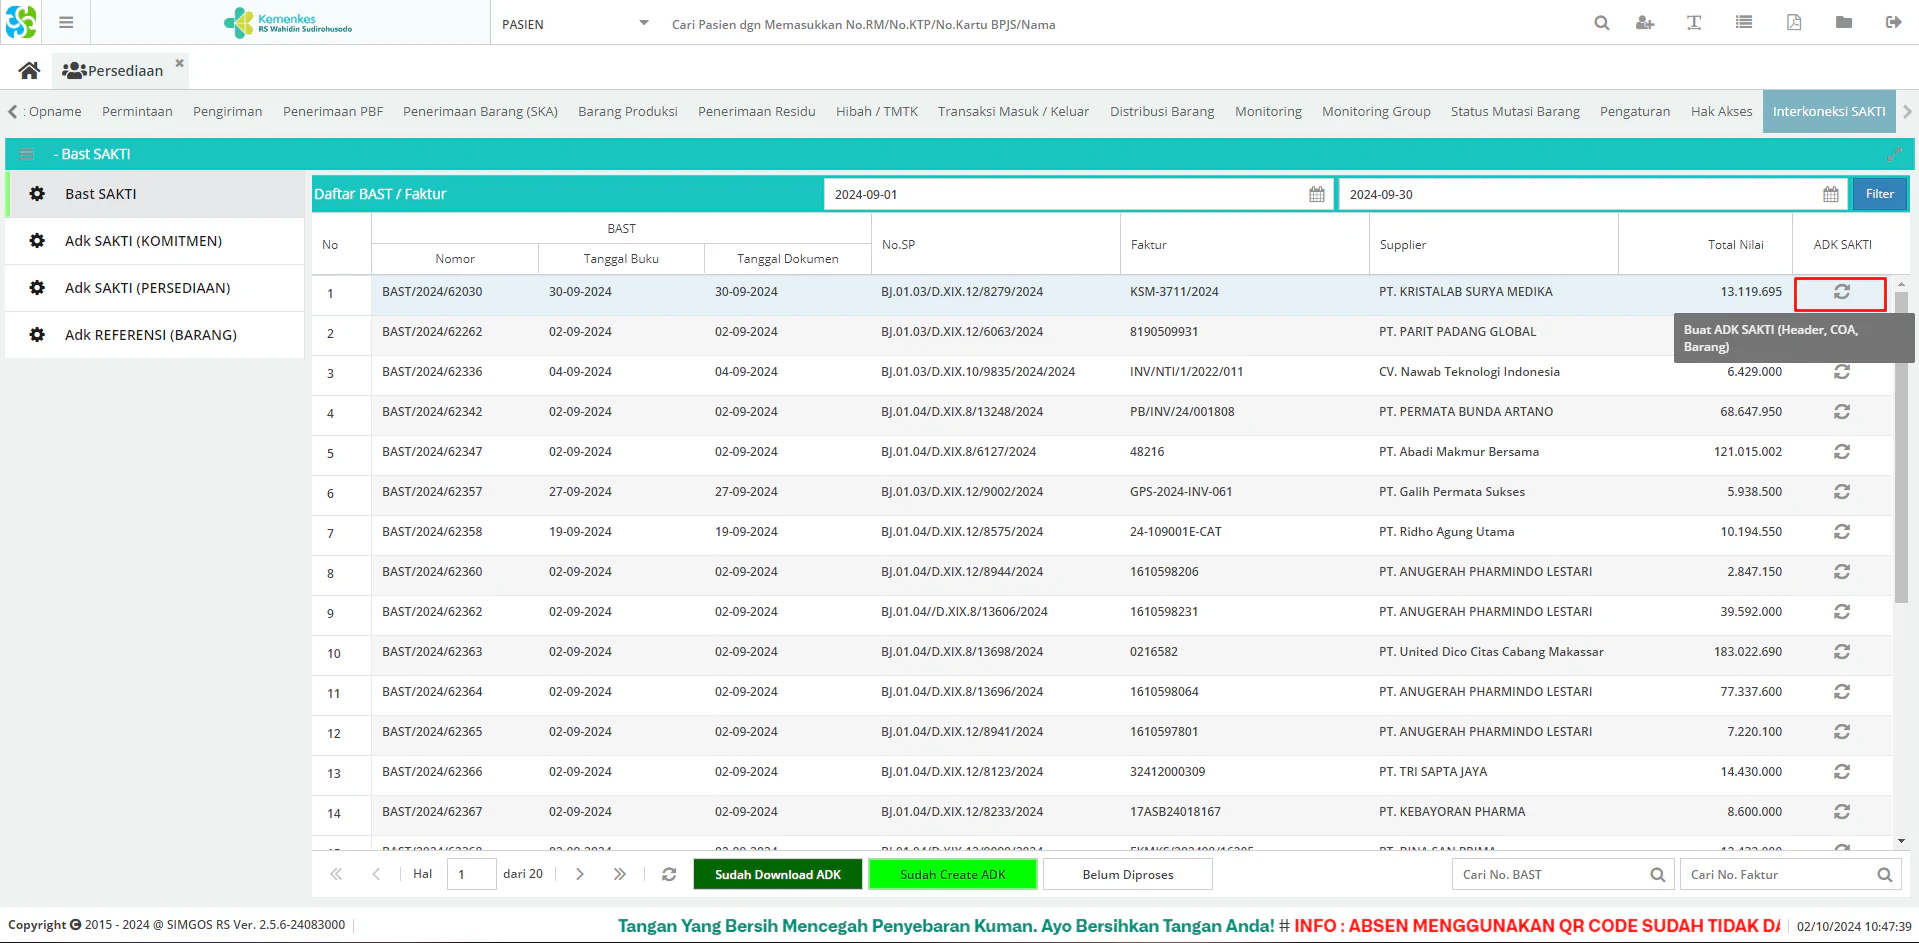Click the Filter button
This screenshot has width=1919, height=943.
coord(1879,194)
